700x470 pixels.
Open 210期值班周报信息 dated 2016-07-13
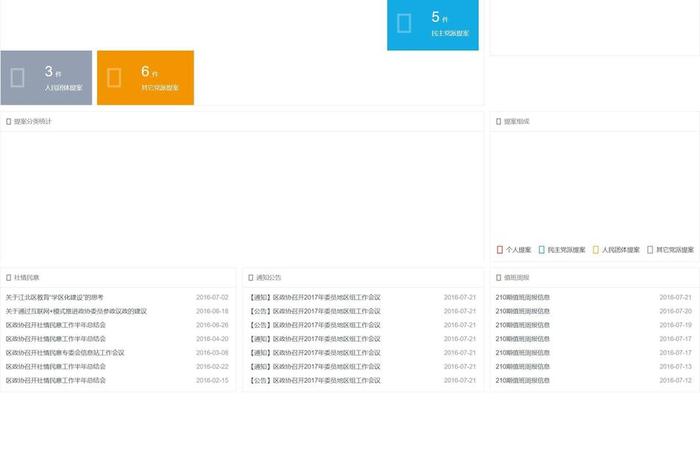(522, 366)
